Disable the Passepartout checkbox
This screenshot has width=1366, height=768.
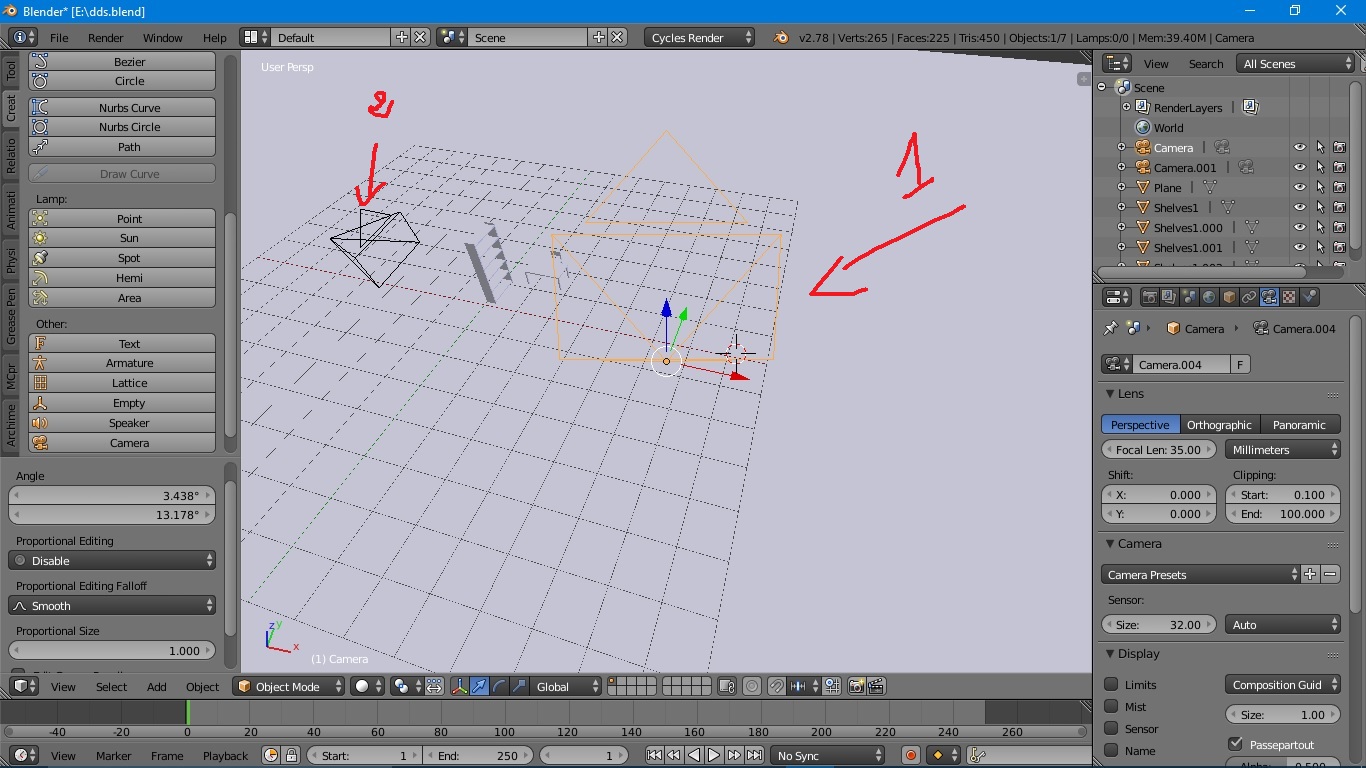point(1235,744)
